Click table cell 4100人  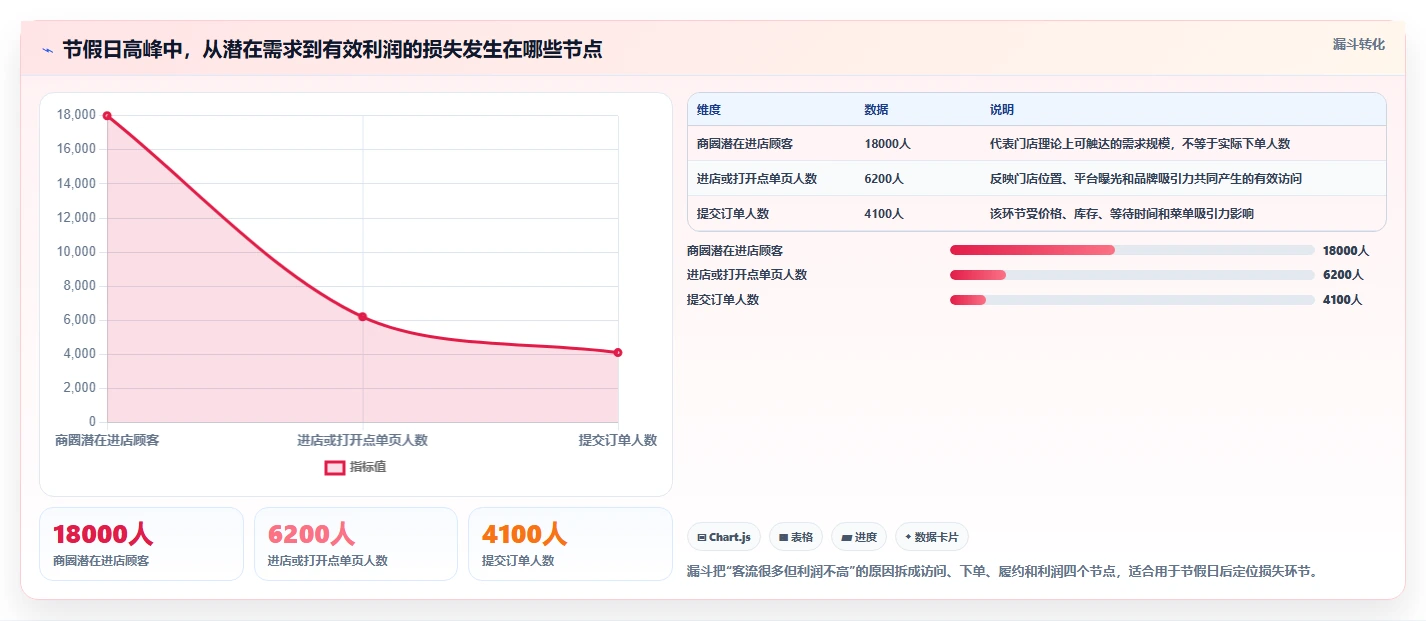coord(884,214)
